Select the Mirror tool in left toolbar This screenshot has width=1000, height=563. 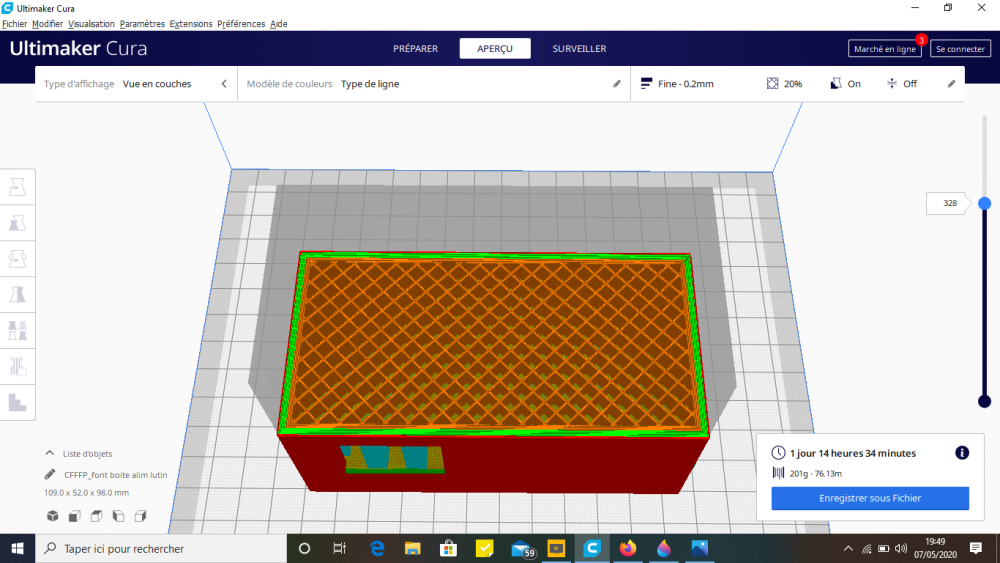click(17, 295)
